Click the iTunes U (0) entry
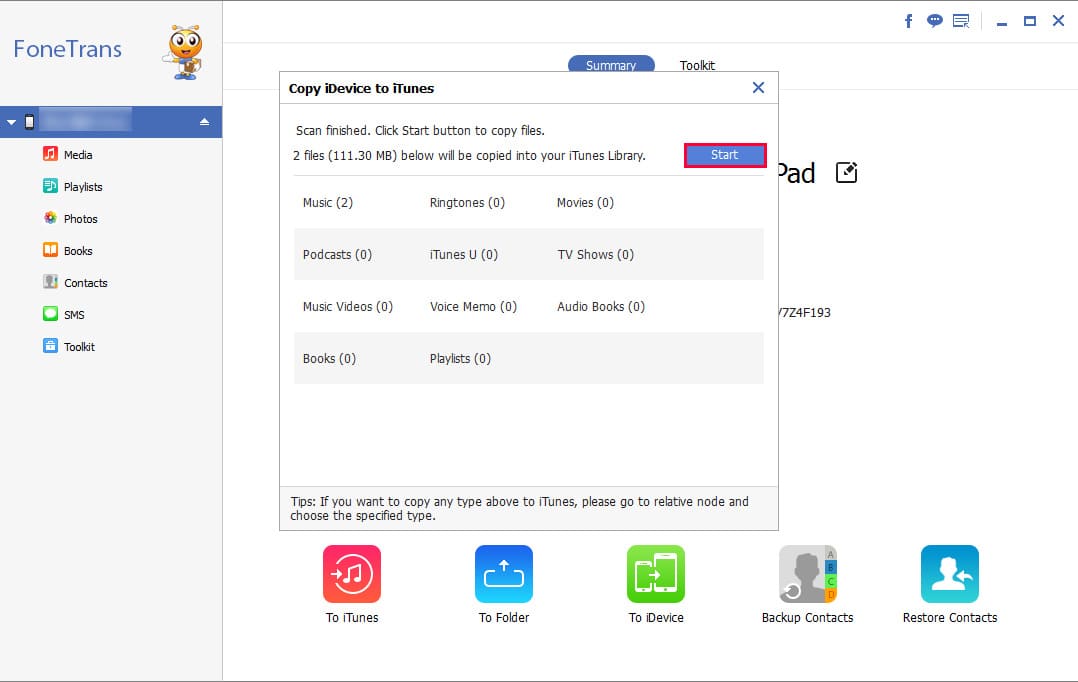This screenshot has height=682, width=1078. click(x=463, y=254)
